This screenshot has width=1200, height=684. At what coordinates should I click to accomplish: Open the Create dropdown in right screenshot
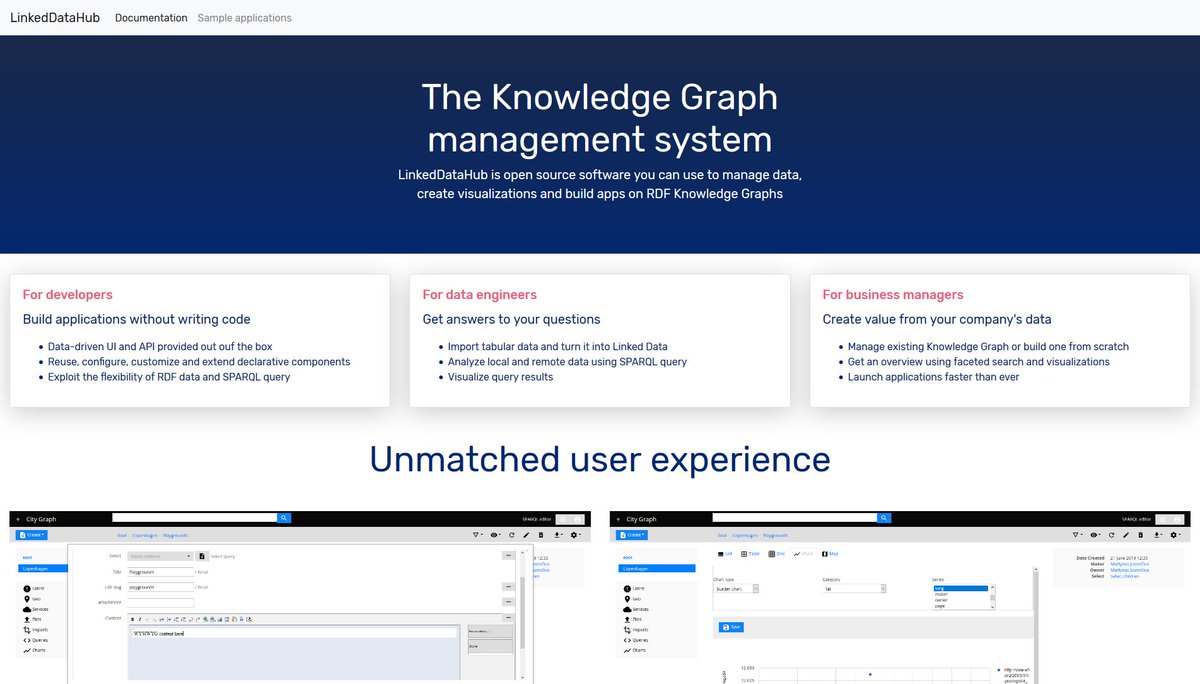634,535
